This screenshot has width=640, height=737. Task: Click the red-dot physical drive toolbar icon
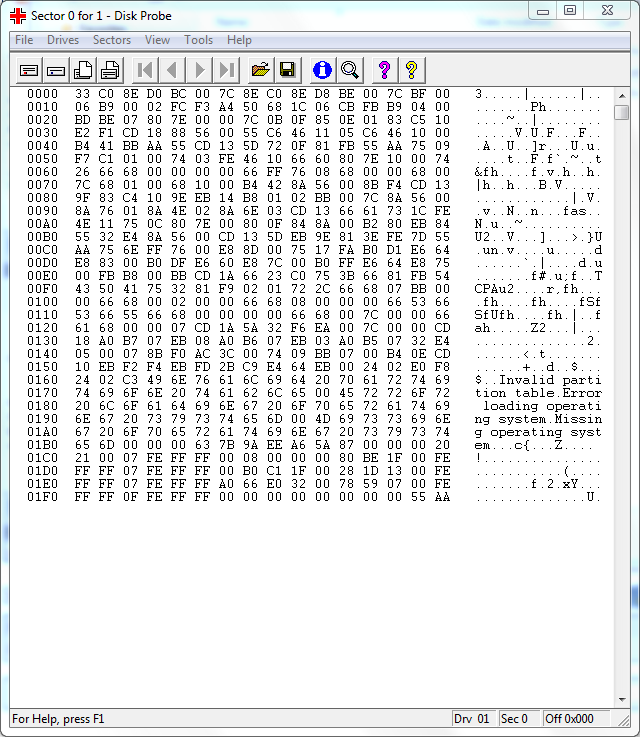[29, 71]
